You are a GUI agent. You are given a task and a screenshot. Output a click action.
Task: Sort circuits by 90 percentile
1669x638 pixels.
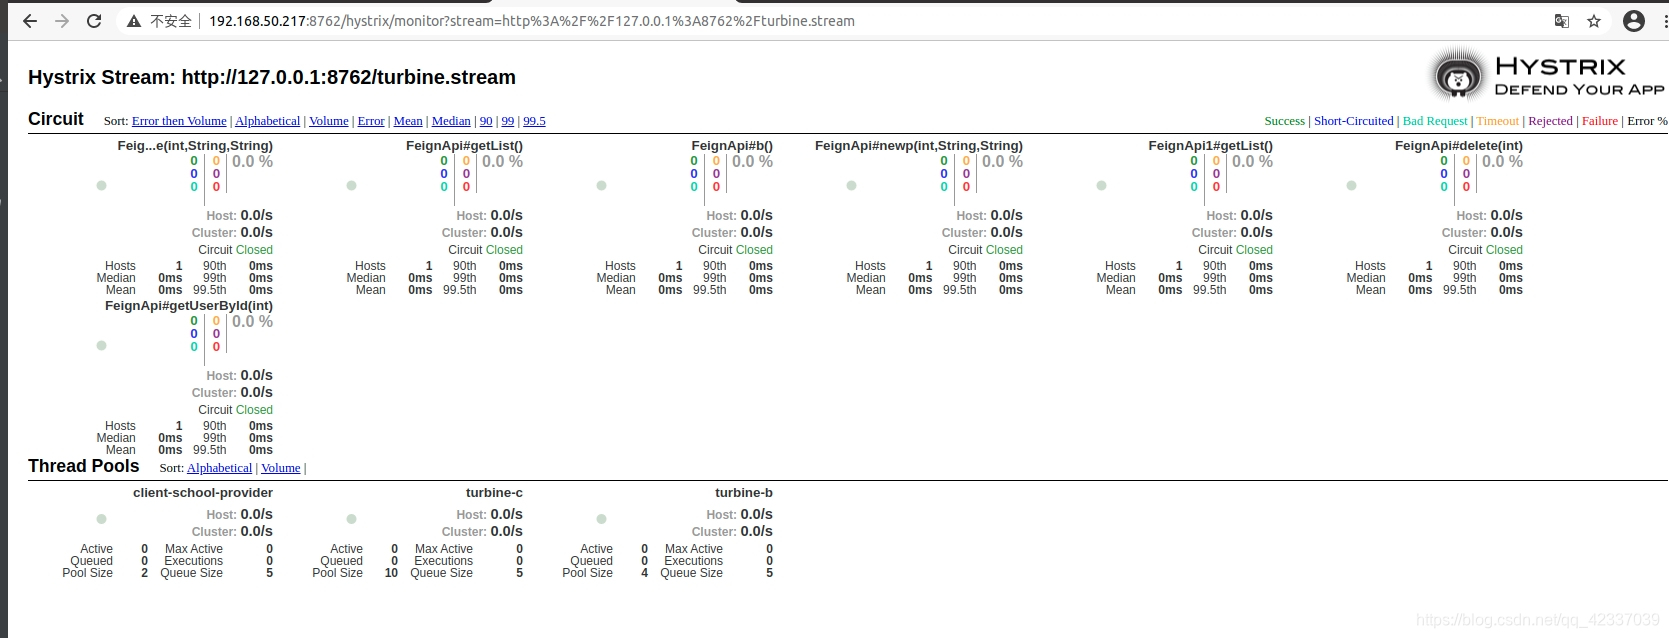click(x=486, y=121)
